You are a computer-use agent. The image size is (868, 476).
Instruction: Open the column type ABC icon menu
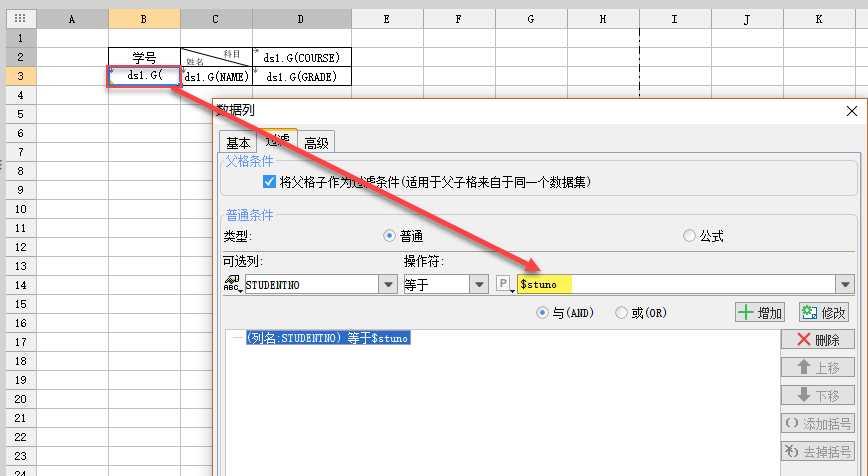(232, 284)
